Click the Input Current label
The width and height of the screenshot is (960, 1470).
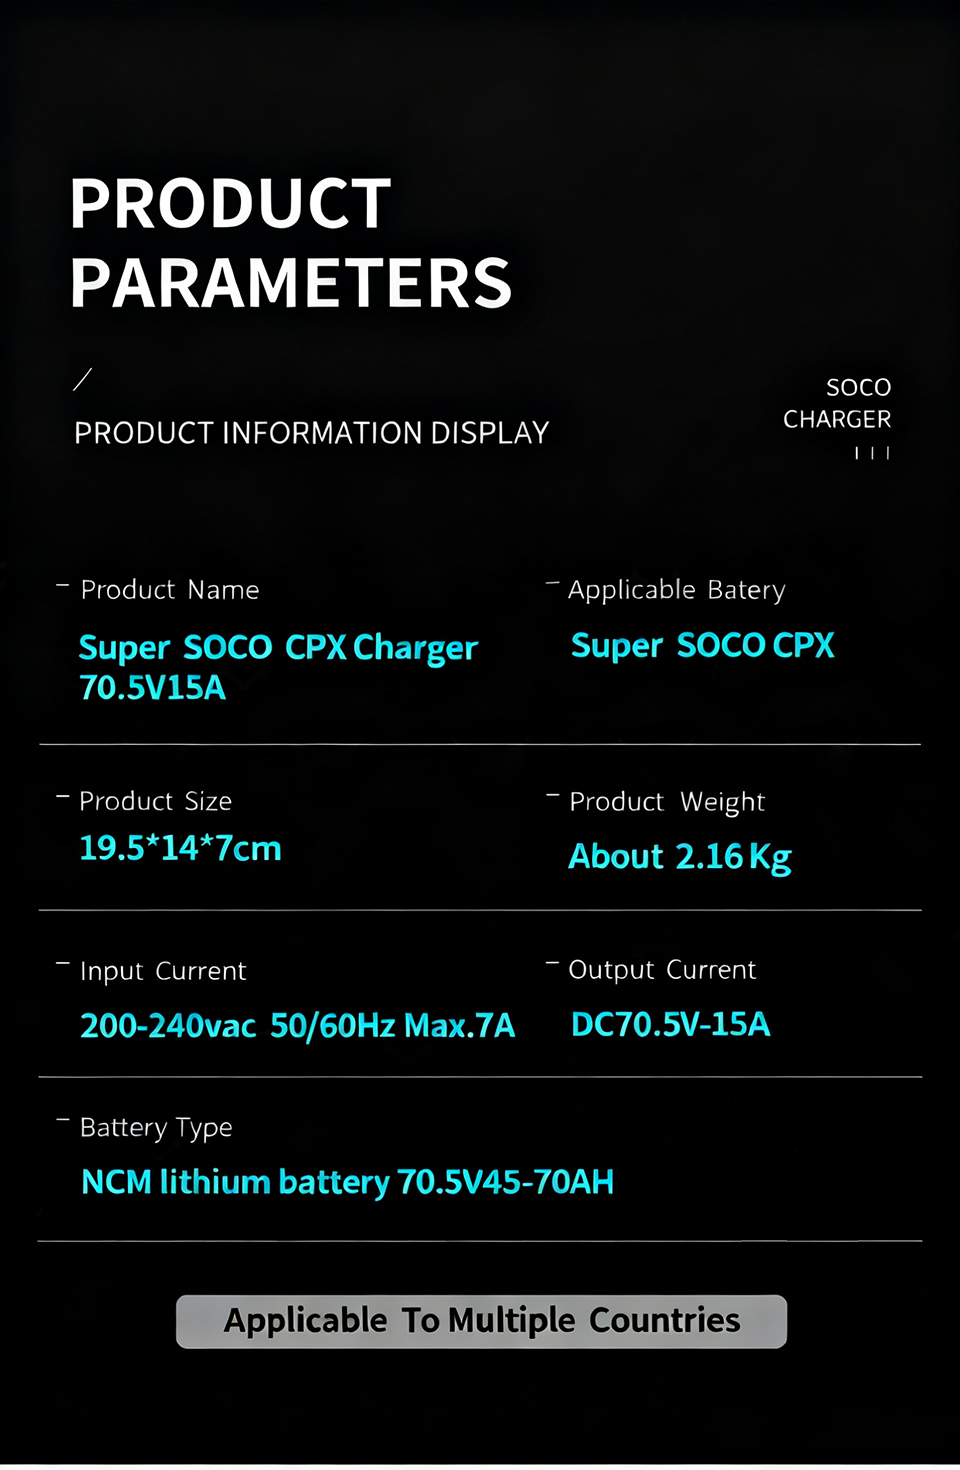click(162, 971)
